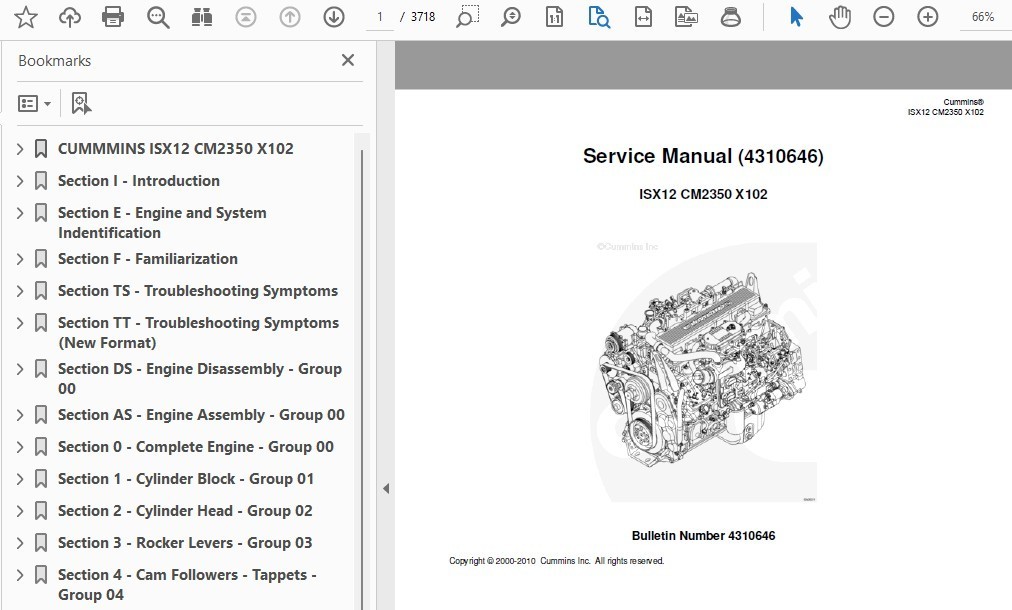This screenshot has width=1012, height=610.
Task: Open Section DS - Engine Disassembly - Group 00
Action: pyautogui.click(x=200, y=378)
